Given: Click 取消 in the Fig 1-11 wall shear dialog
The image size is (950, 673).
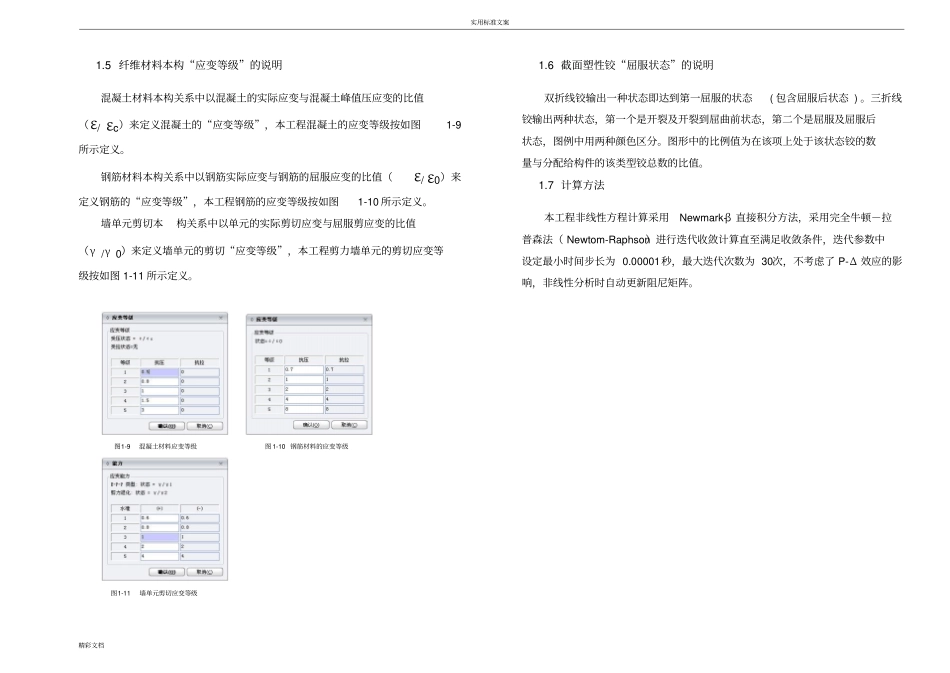Looking at the screenshot, I should 205,571.
